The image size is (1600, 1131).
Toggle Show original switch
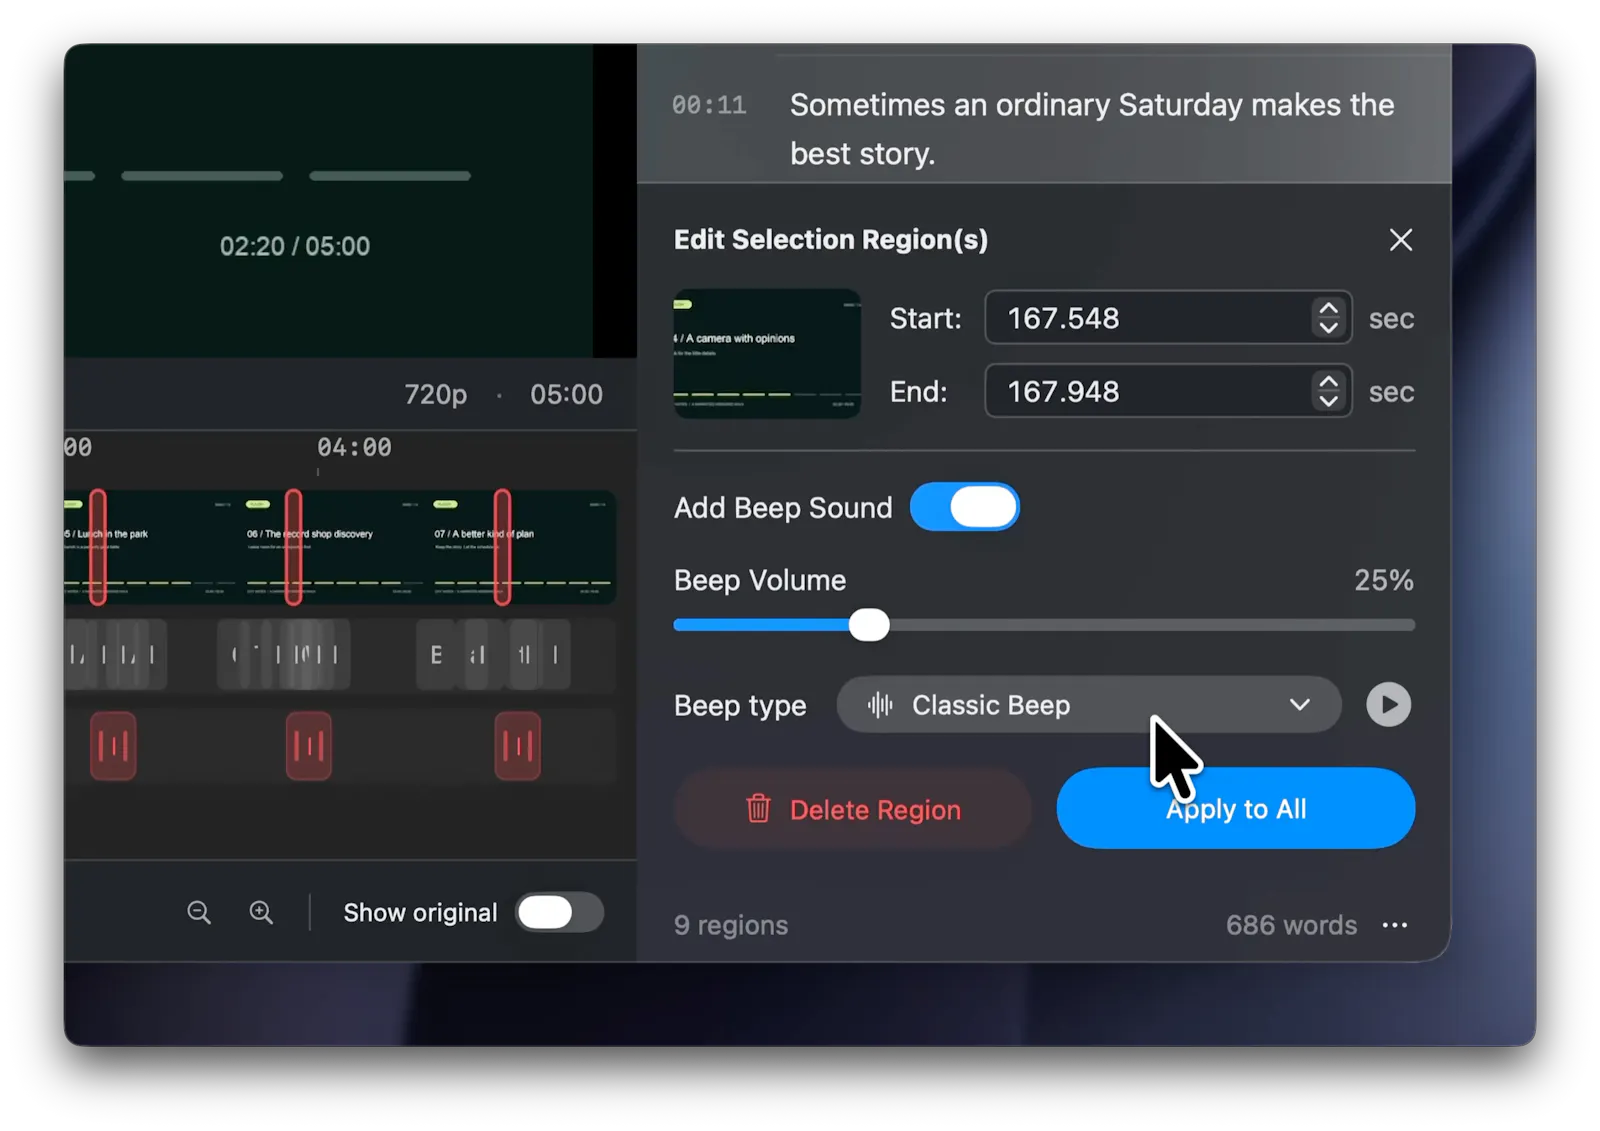point(559,912)
